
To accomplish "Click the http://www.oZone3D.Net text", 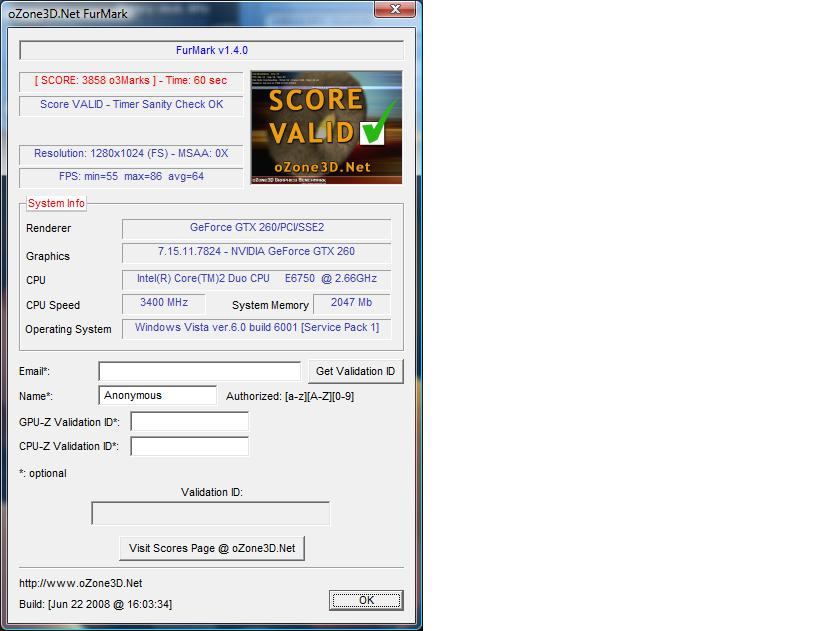I will [x=81, y=583].
